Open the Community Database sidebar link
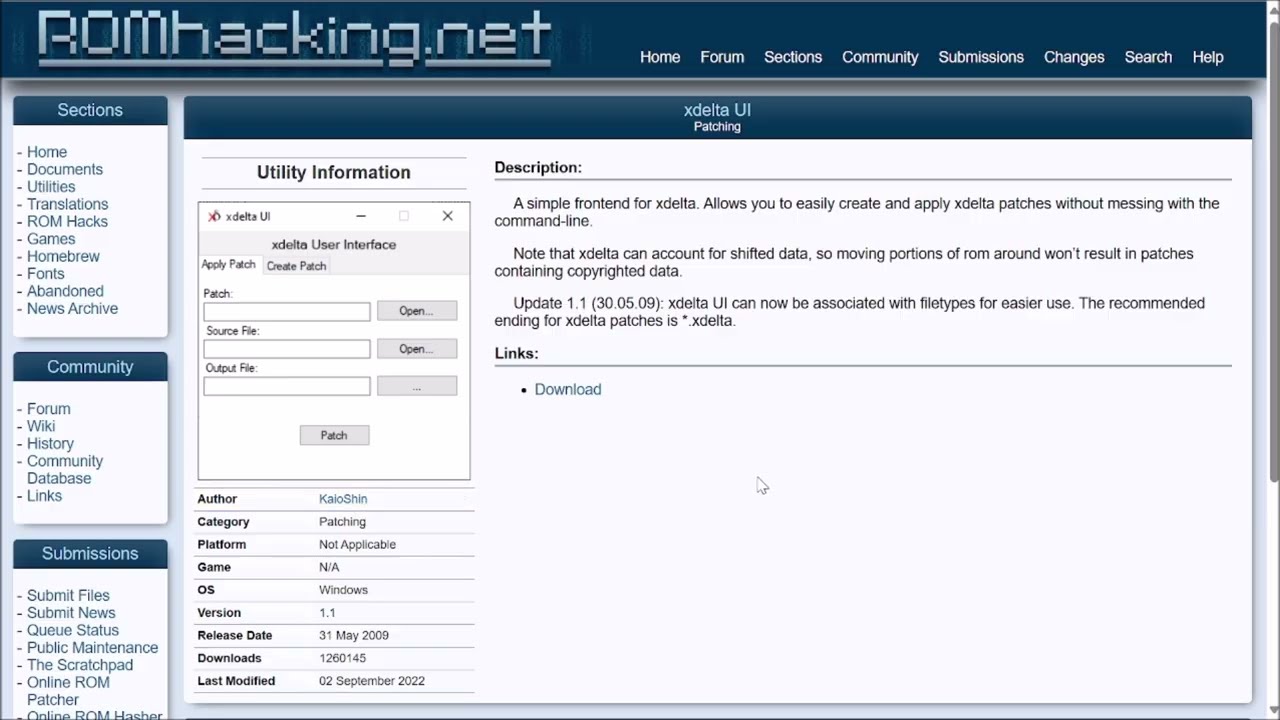Image resolution: width=1280 pixels, height=720 pixels. pyautogui.click(x=65, y=470)
